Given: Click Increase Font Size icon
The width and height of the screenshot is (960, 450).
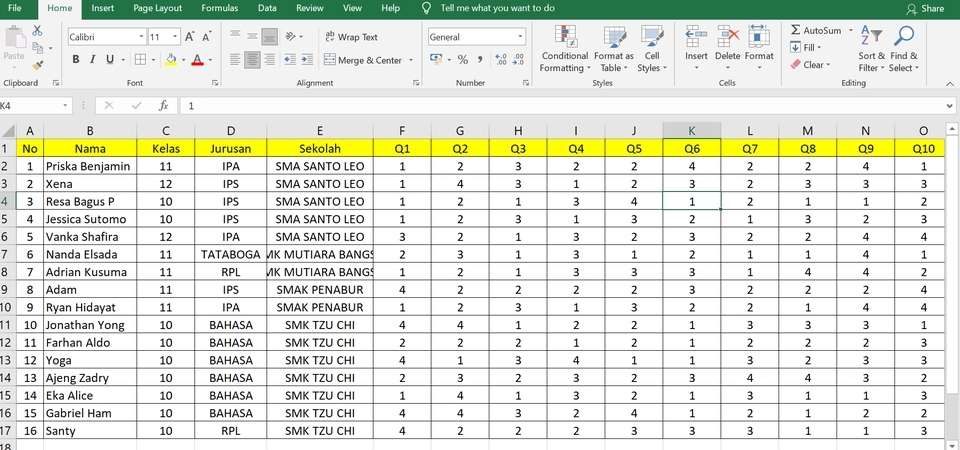Looking at the screenshot, I should pos(190,37).
